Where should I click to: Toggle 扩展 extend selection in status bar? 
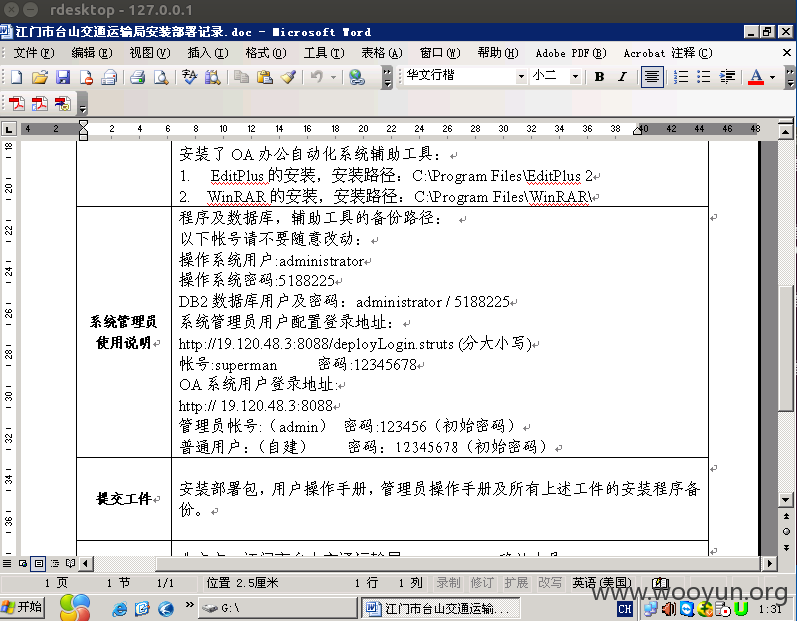click(516, 583)
